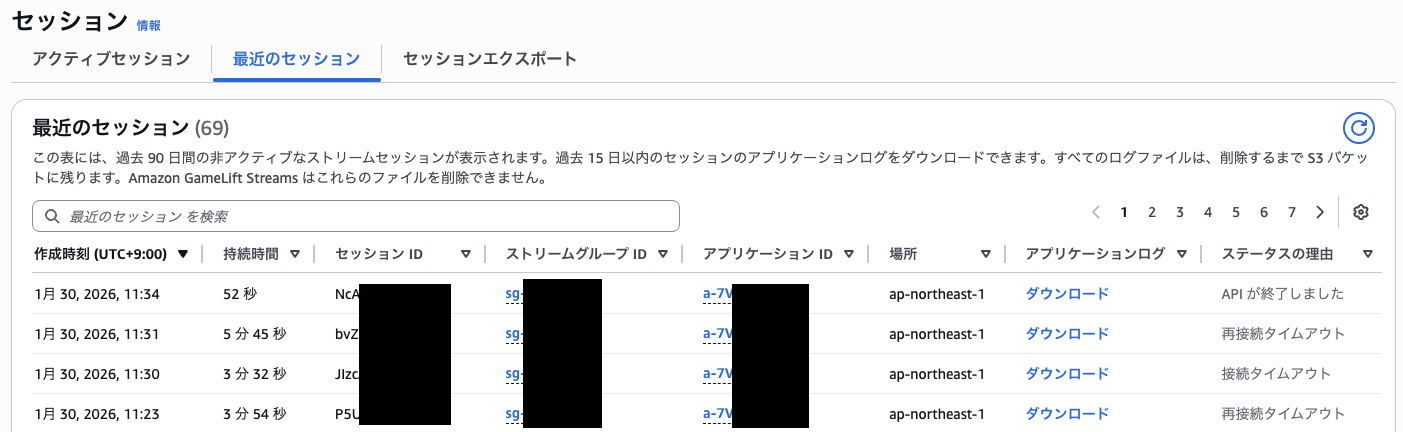Sort by 場所 column arrow
The image size is (1403, 432).
point(986,254)
